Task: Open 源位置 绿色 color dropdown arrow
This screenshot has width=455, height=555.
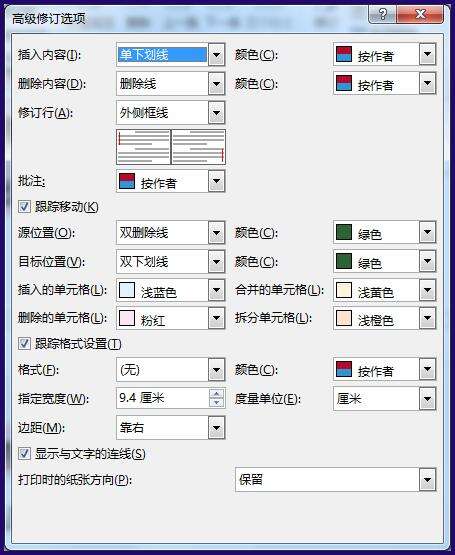Action: point(427,232)
